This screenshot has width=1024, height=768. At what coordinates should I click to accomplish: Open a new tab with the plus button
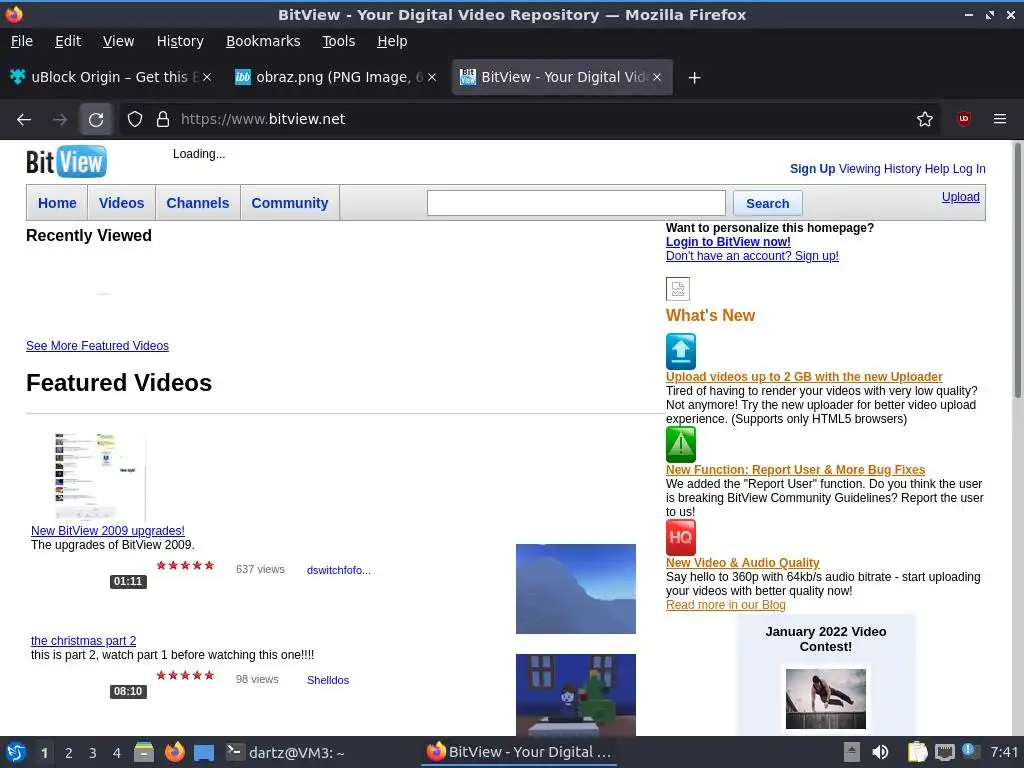pos(694,78)
